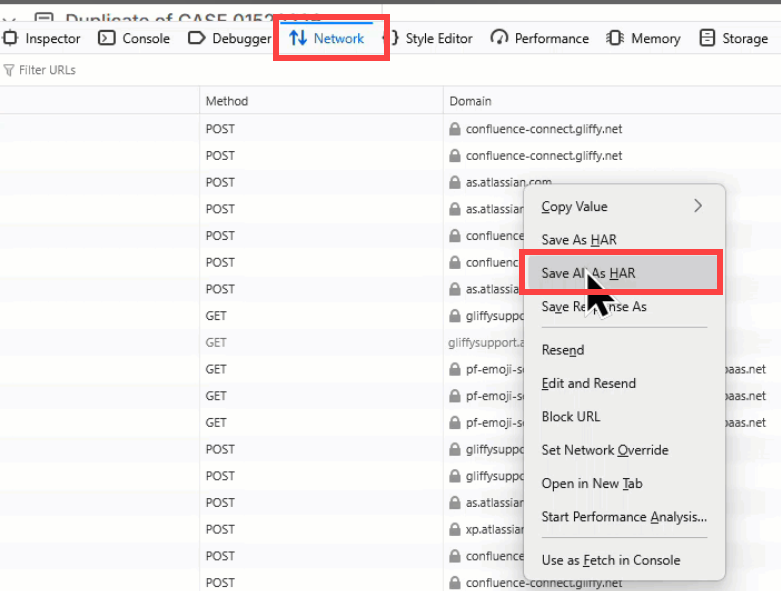Expand the Copy Value submenu
This screenshot has height=591, width=781.
click(x=622, y=206)
